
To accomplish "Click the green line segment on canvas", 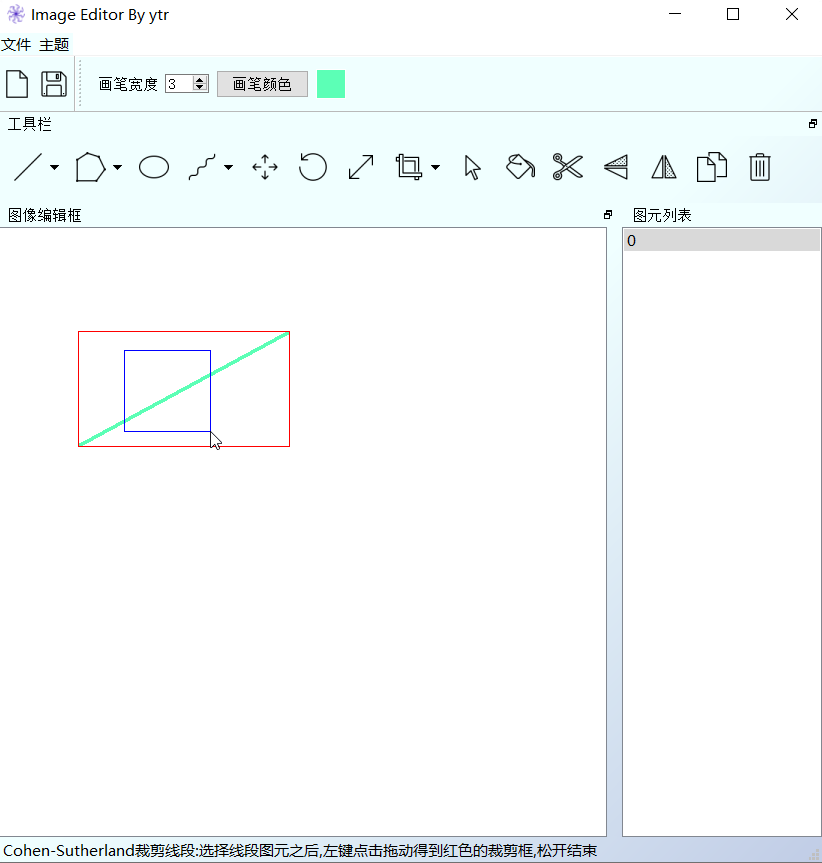I will point(184,389).
